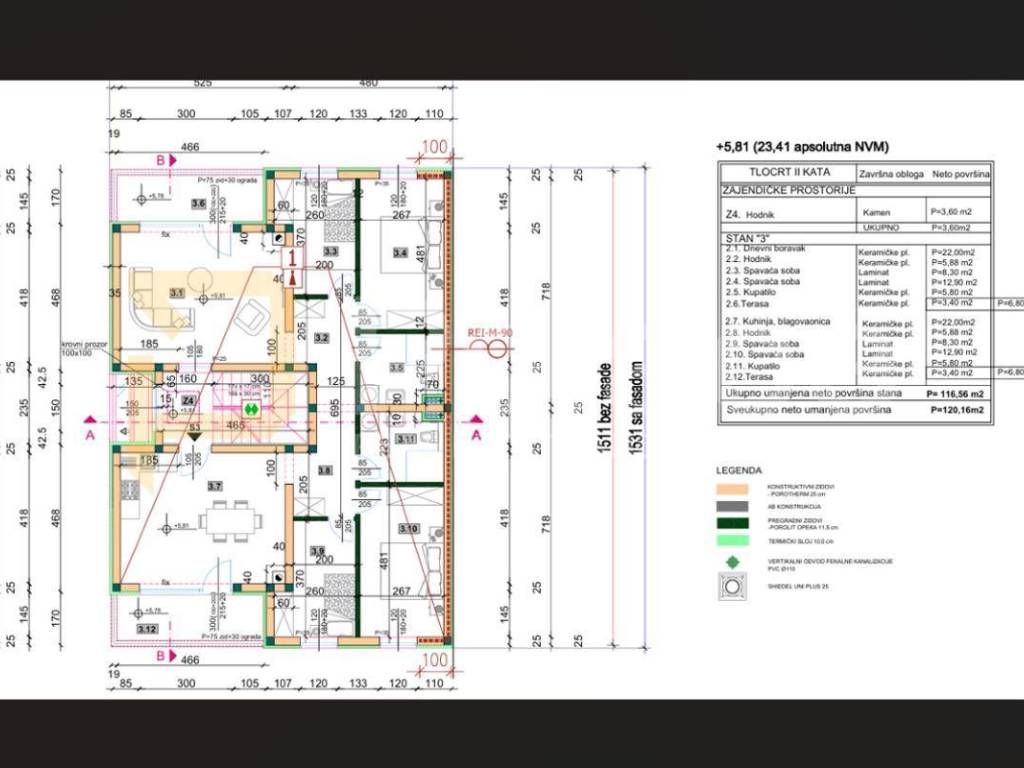Click the Shiedel chimney symbol in the legend

[737, 588]
